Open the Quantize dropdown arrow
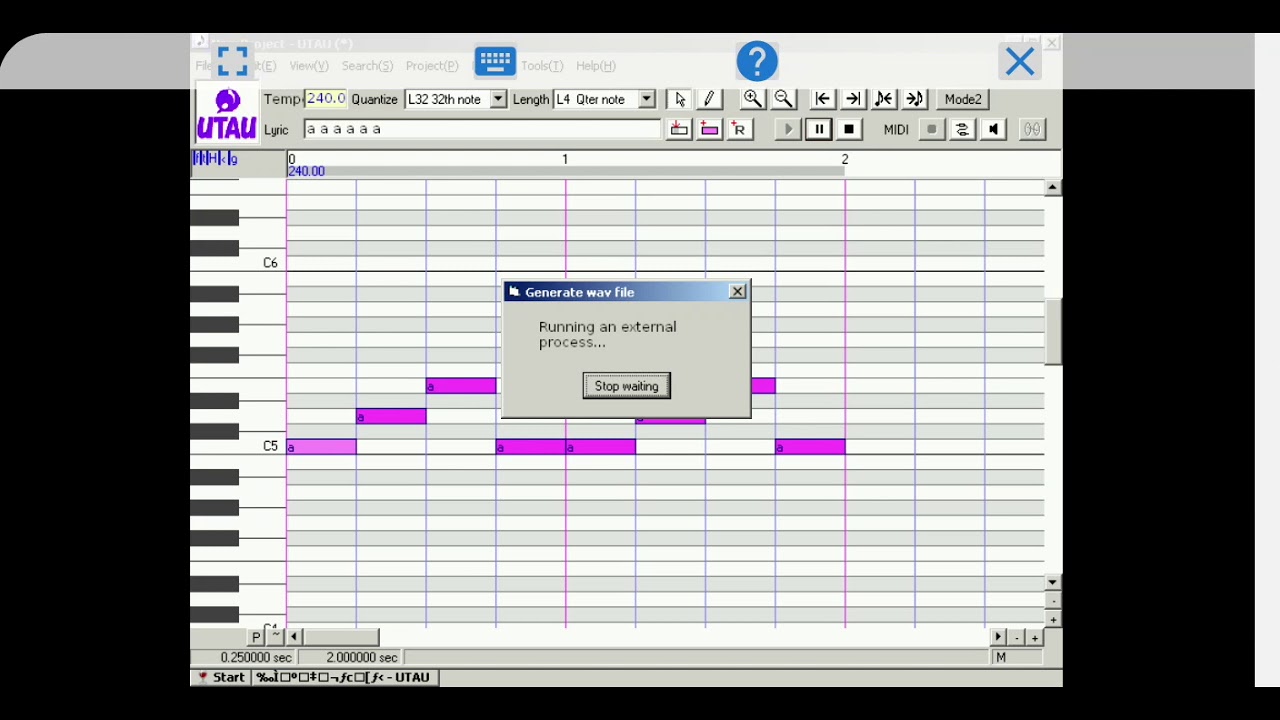The width and height of the screenshot is (1280, 720). pyautogui.click(x=498, y=99)
